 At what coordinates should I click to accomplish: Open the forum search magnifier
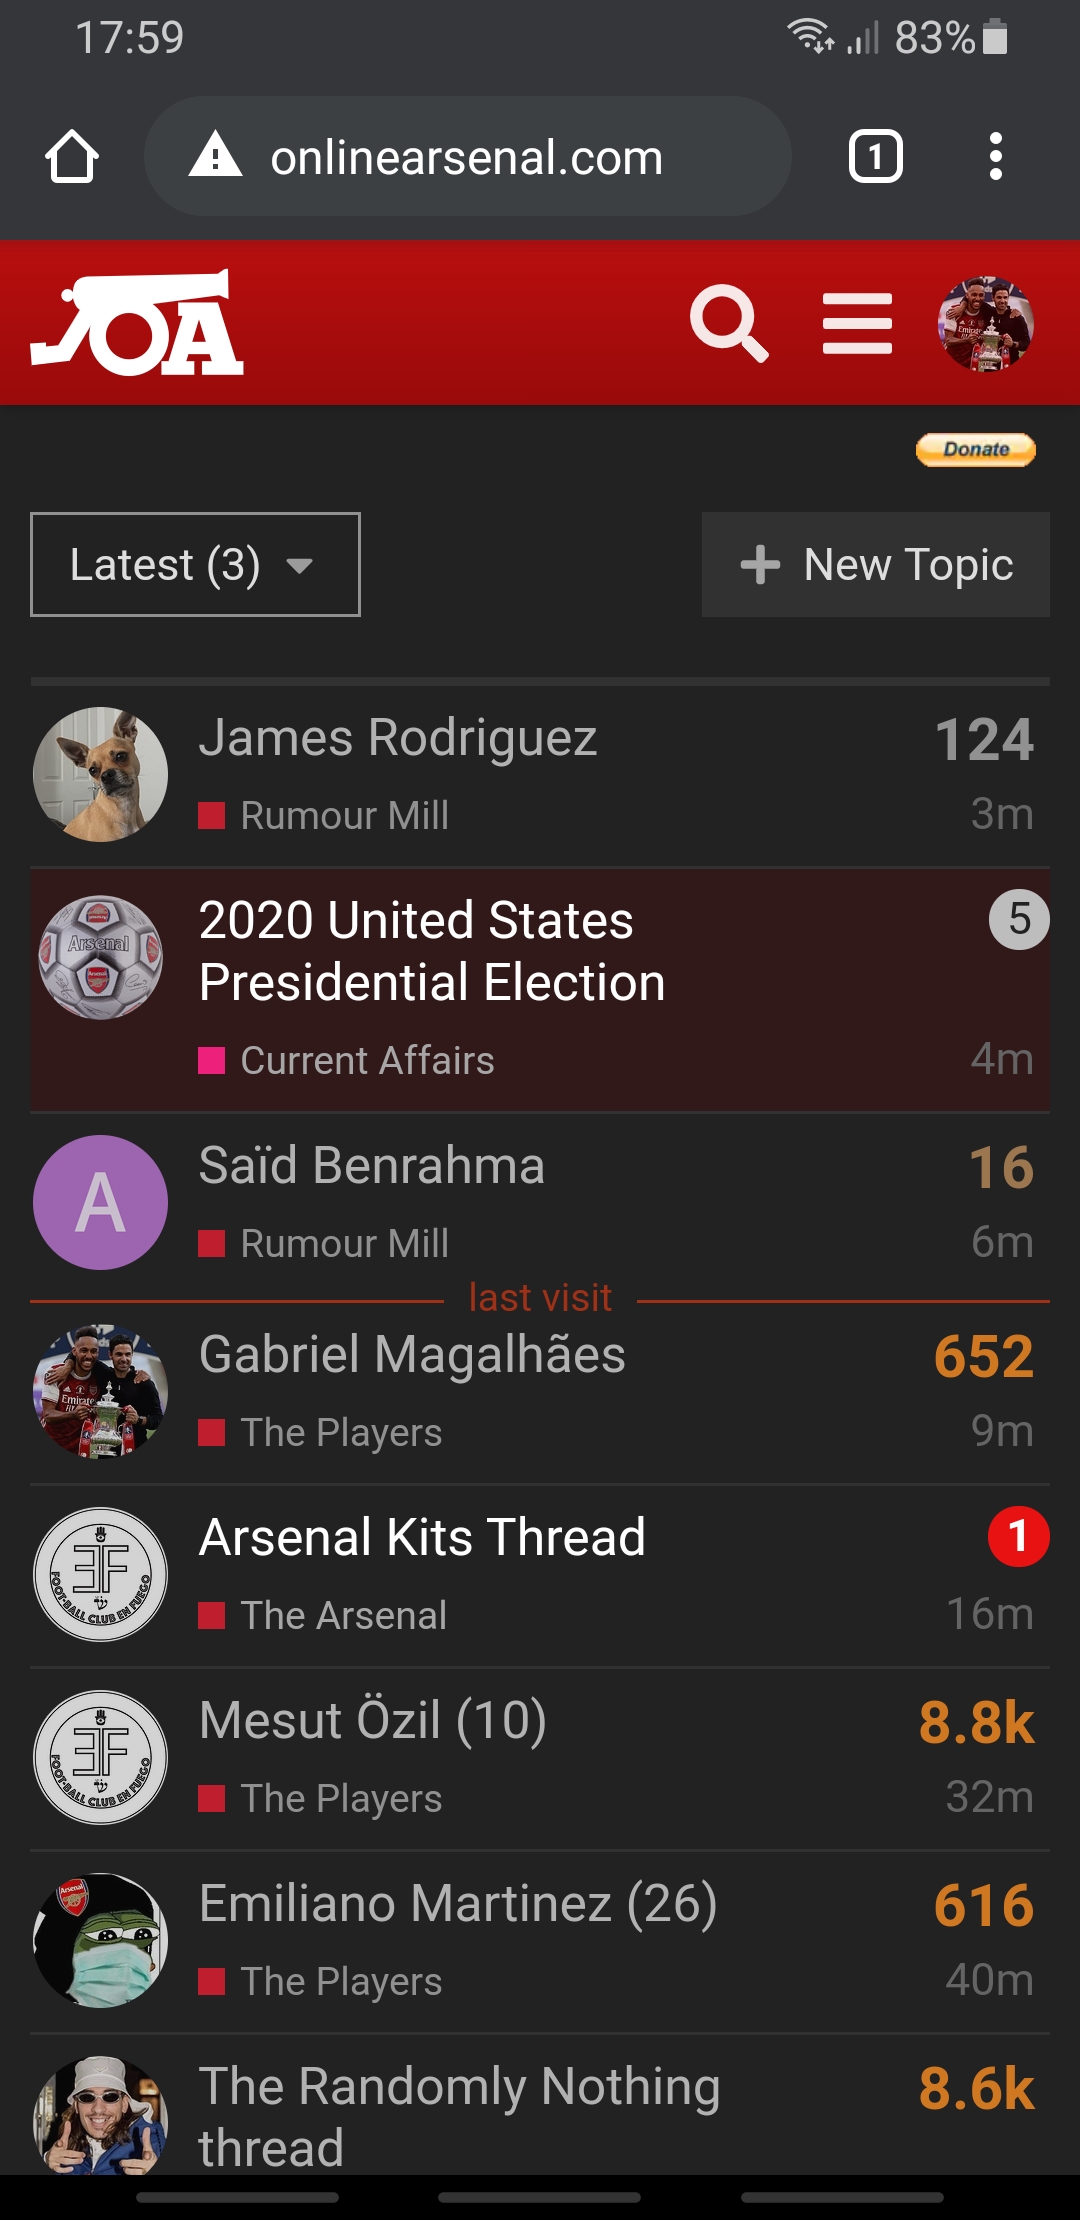pyautogui.click(x=729, y=323)
